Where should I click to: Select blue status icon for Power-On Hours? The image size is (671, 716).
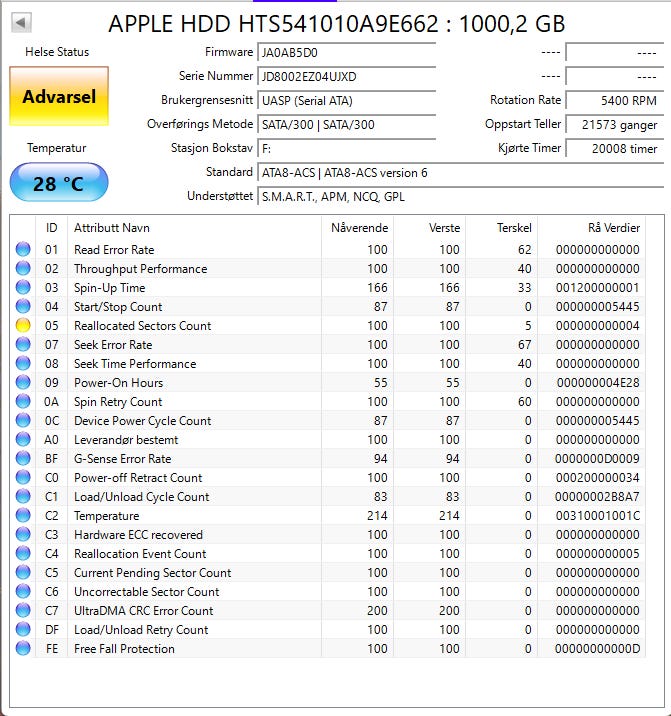pyautogui.click(x=23, y=382)
